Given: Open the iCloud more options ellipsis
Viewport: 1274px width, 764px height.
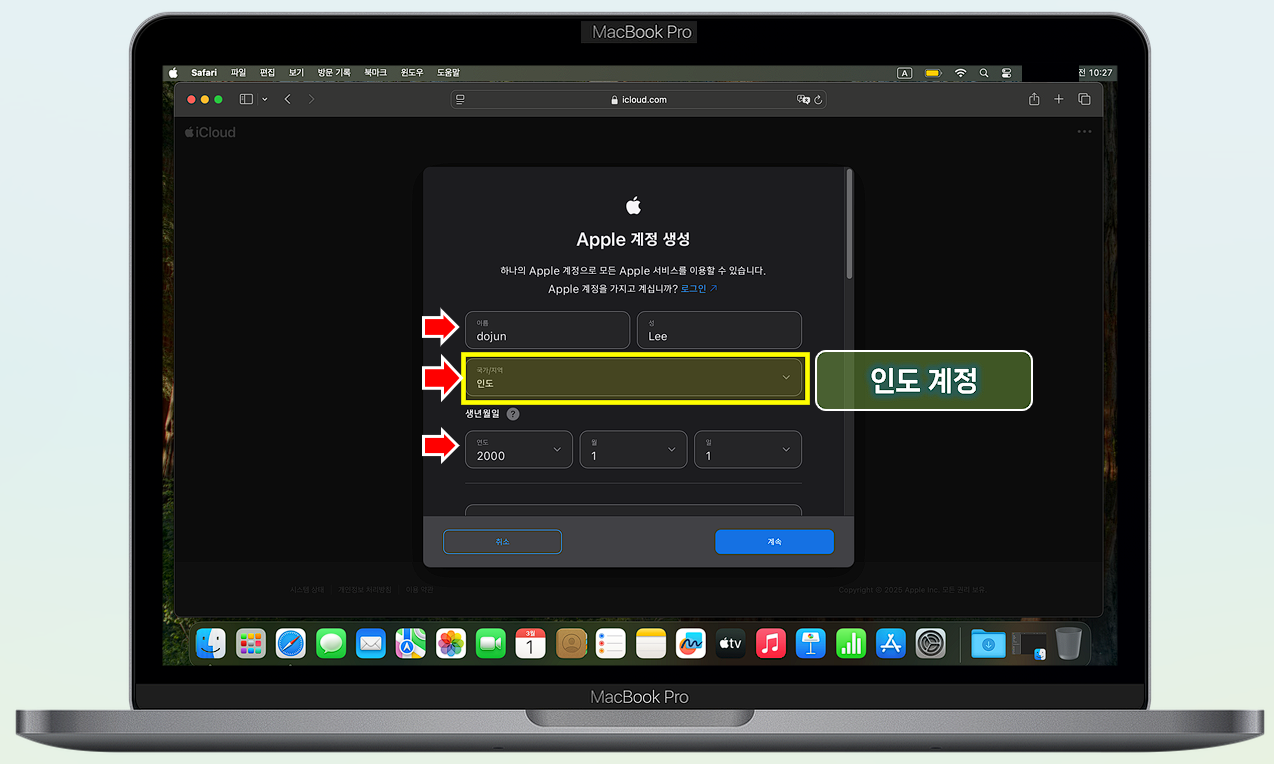Looking at the screenshot, I should click(x=1084, y=132).
